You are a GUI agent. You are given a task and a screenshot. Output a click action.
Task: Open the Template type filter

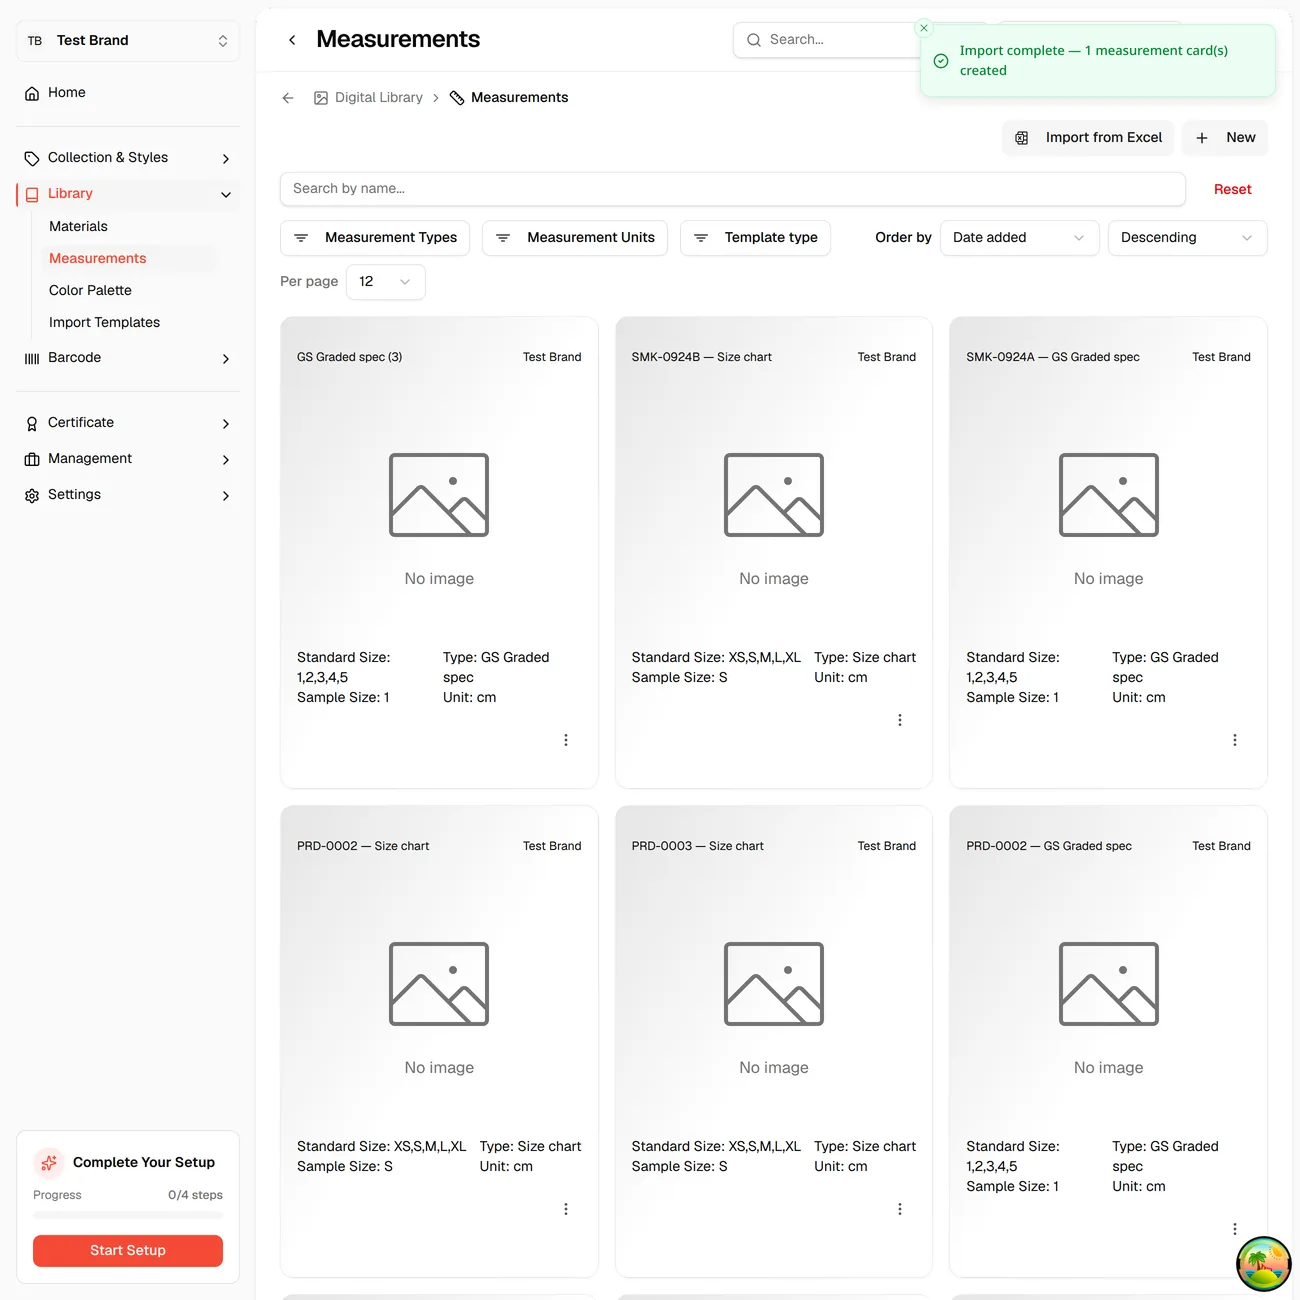[x=755, y=238]
